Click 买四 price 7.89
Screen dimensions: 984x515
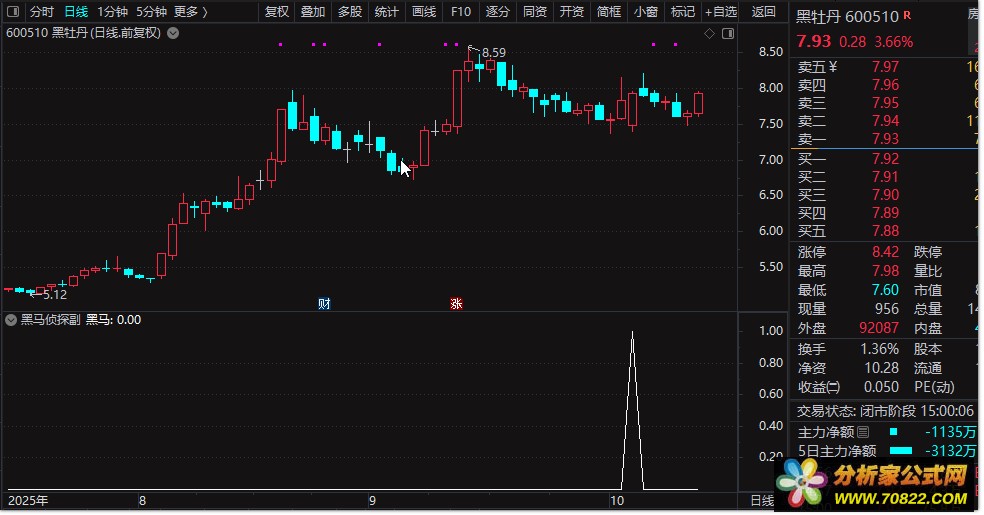[885, 213]
